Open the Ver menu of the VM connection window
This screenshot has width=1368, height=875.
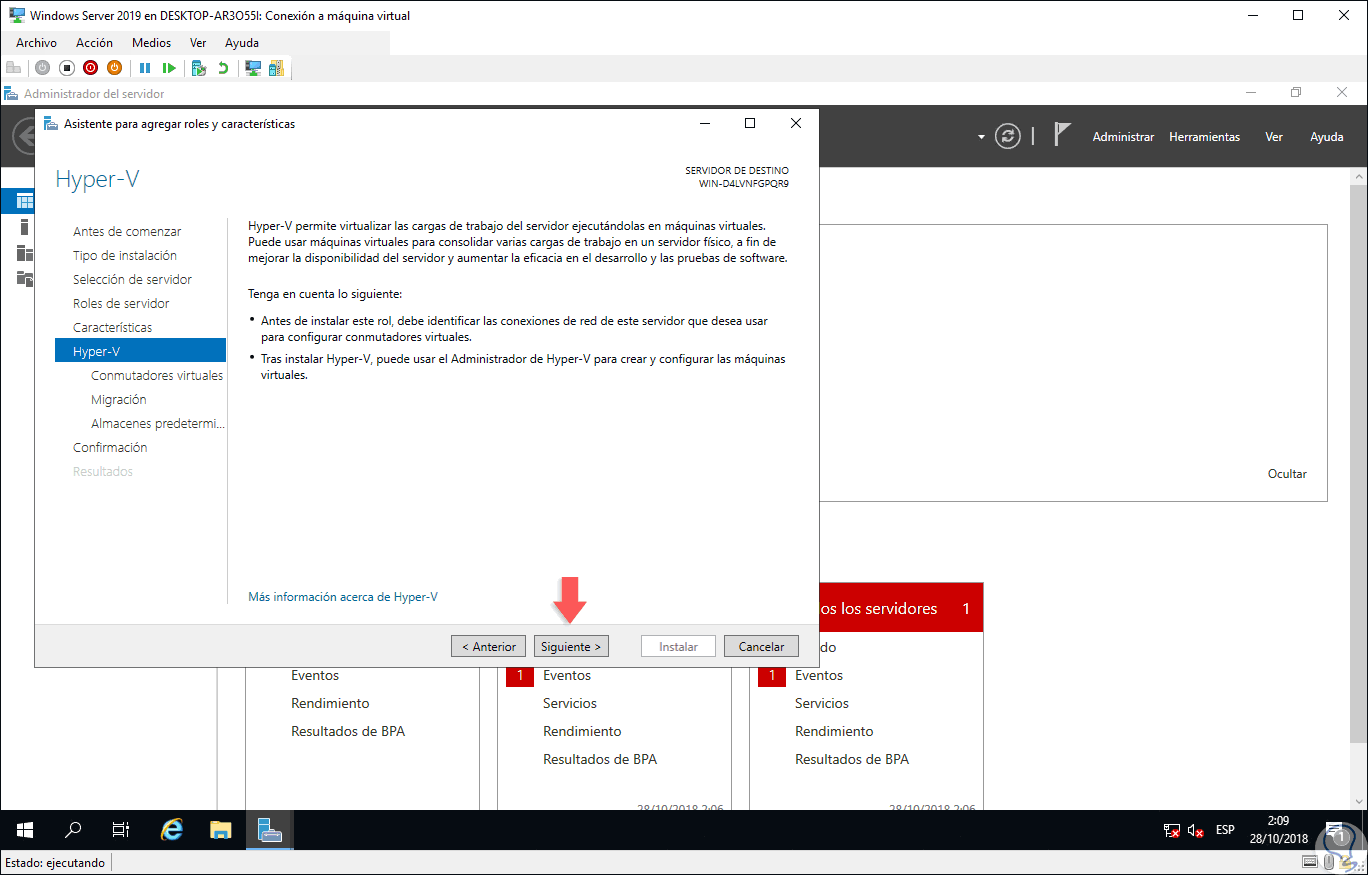(x=198, y=43)
